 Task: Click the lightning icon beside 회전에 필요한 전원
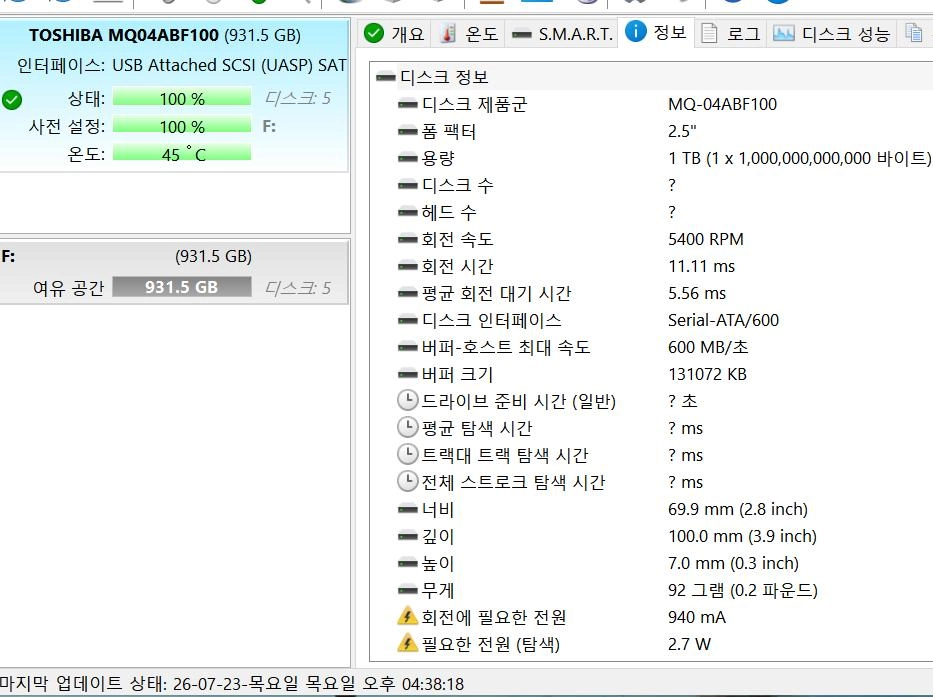coord(408,617)
